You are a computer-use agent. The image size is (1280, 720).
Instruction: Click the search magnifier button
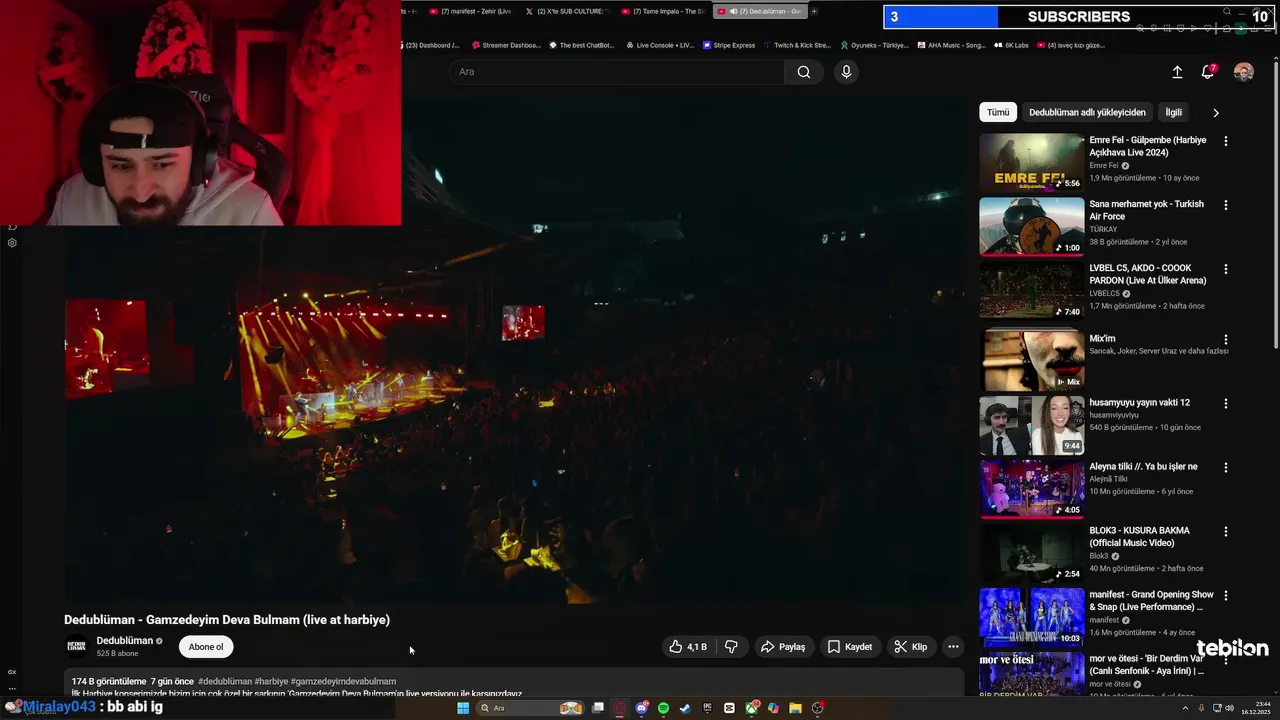(804, 72)
